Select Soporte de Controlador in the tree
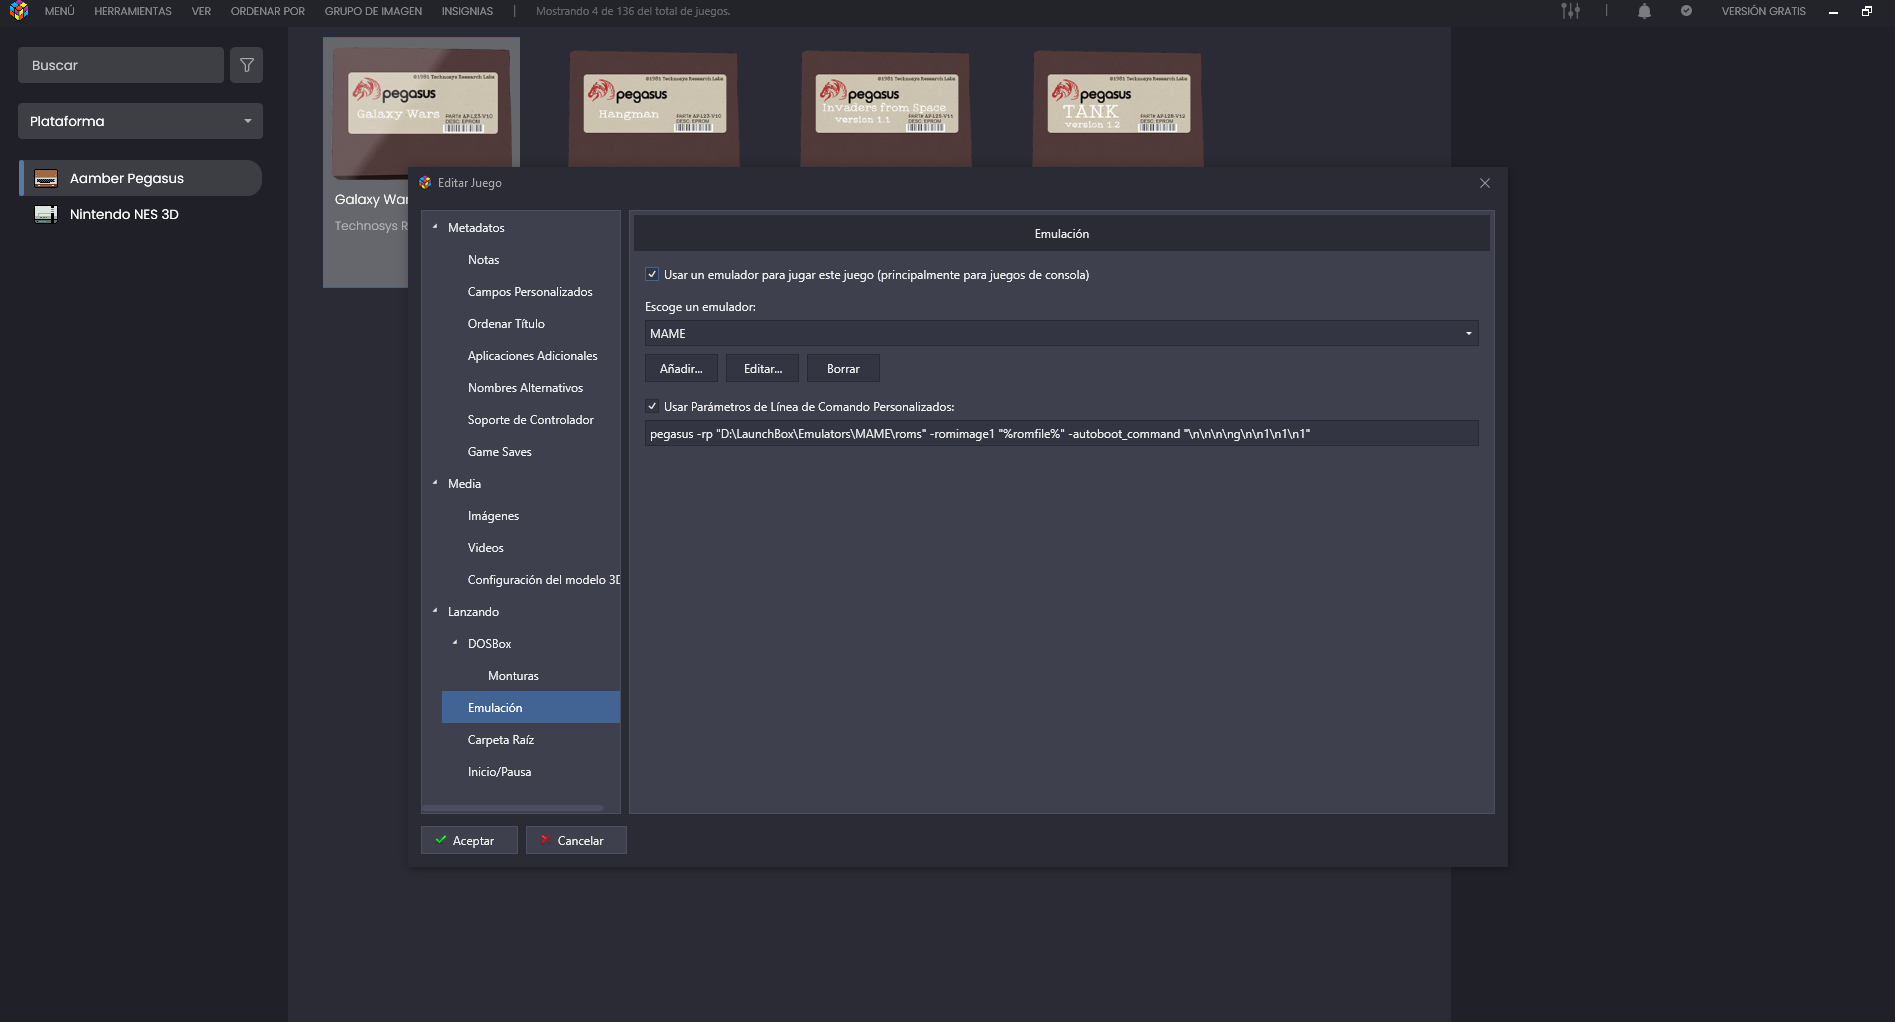 click(530, 419)
